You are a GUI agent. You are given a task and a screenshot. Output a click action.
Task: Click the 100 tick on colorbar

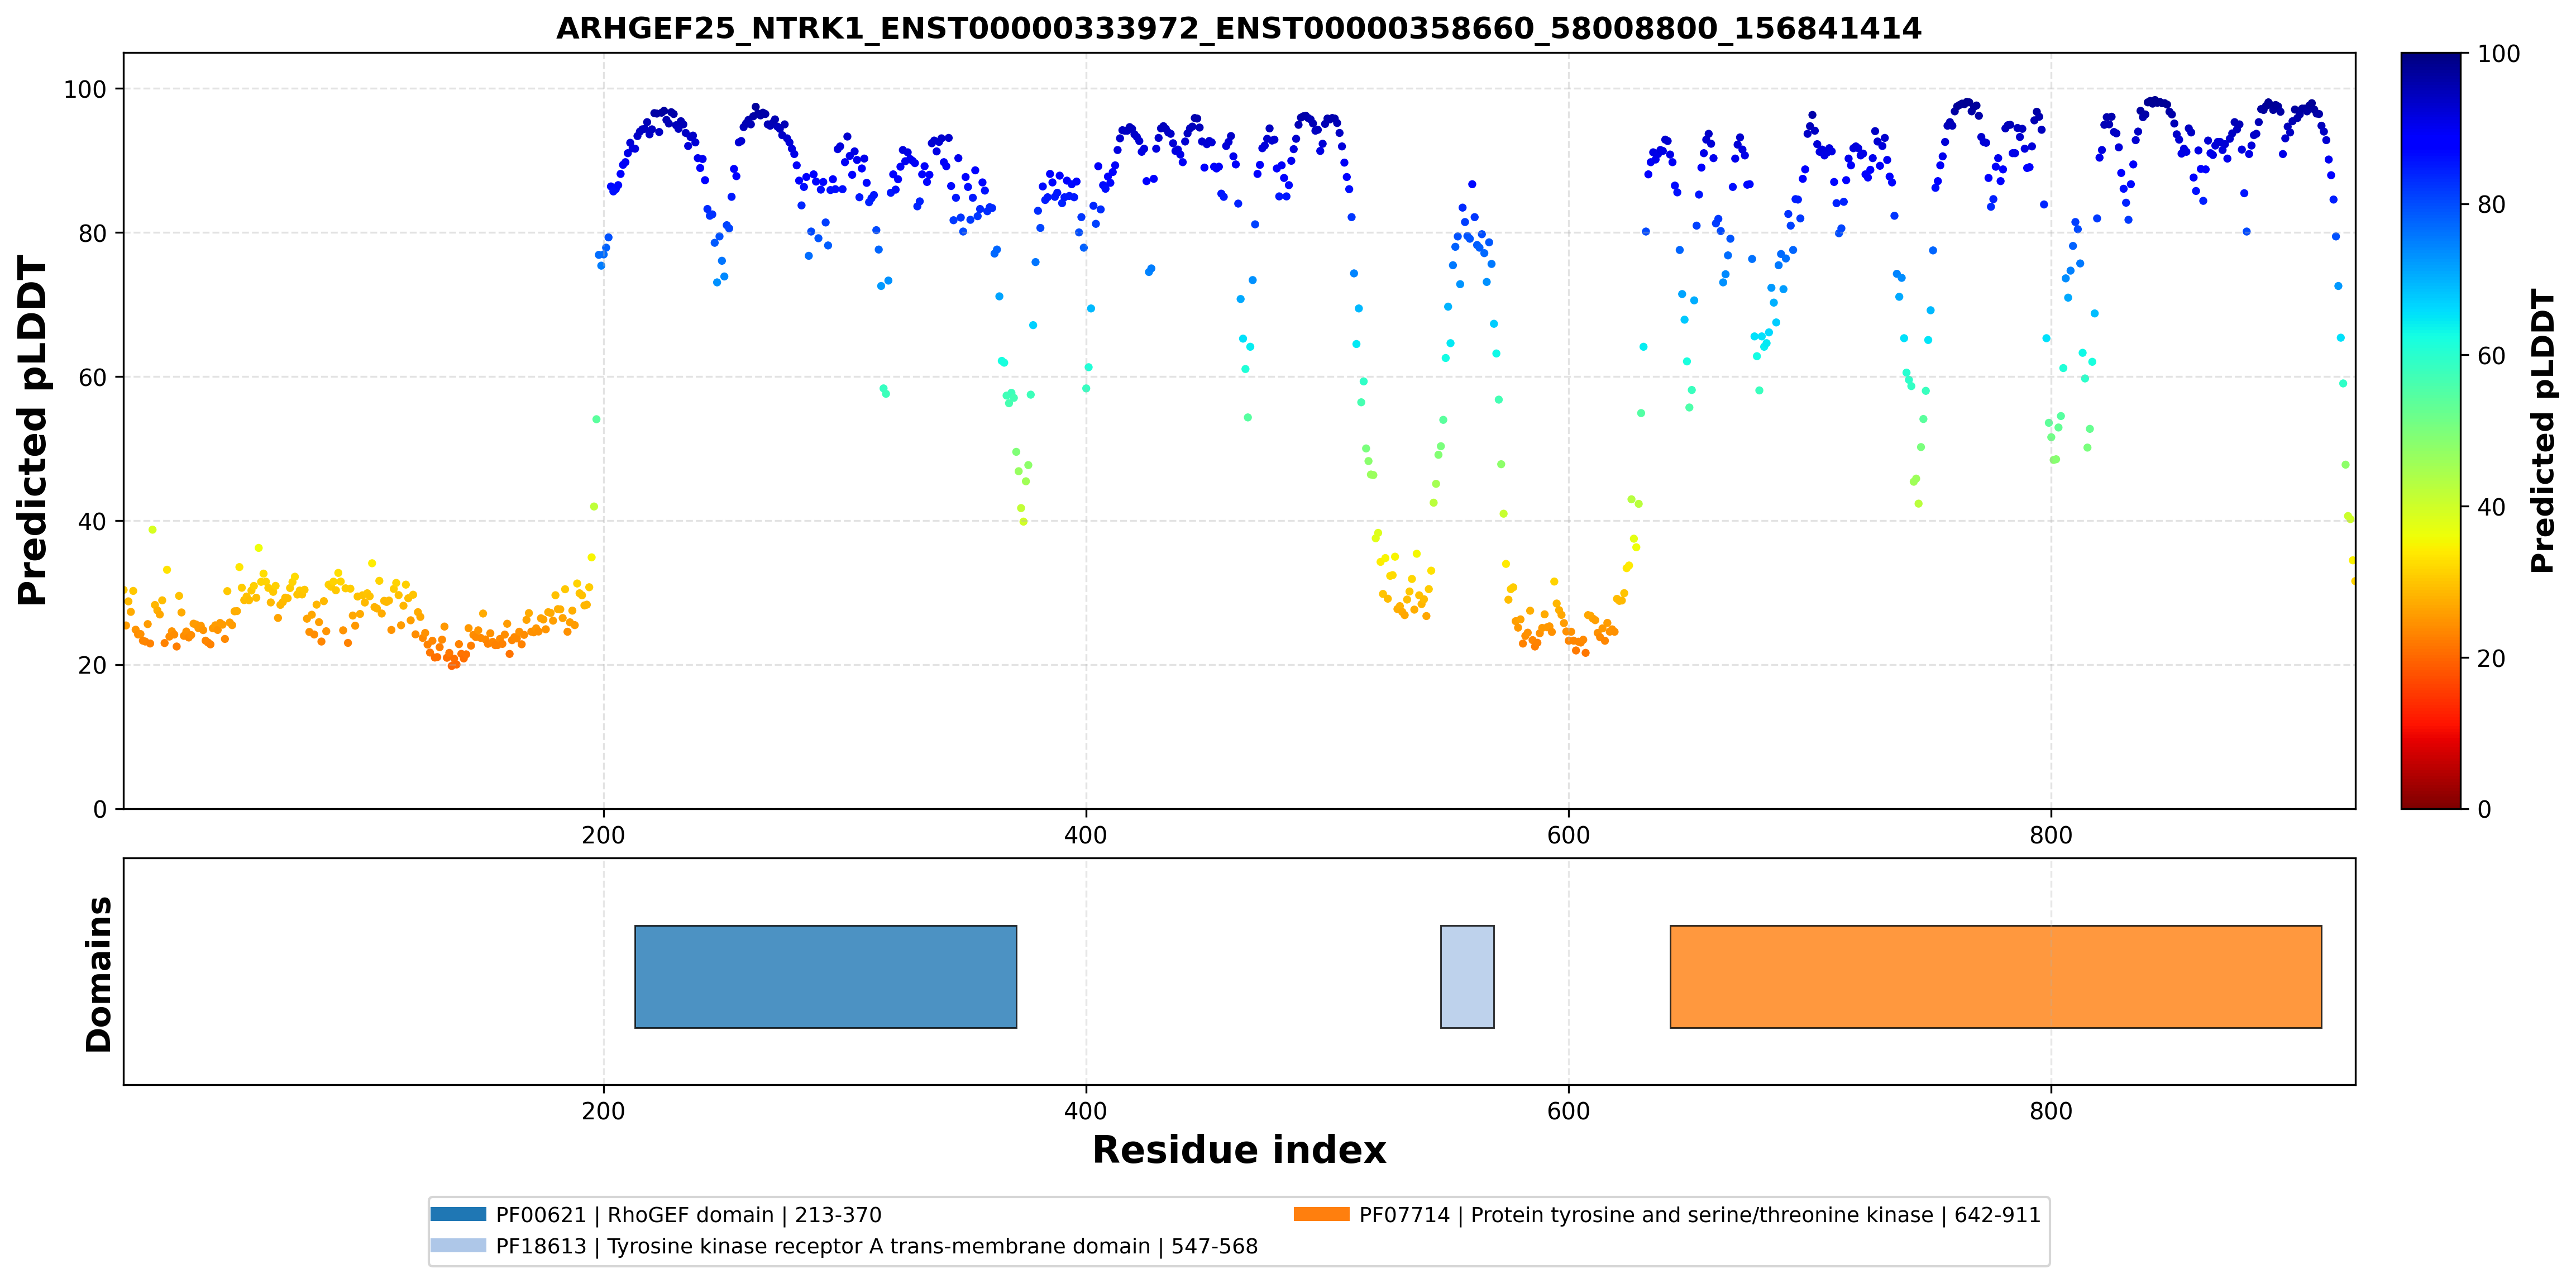tap(2498, 54)
